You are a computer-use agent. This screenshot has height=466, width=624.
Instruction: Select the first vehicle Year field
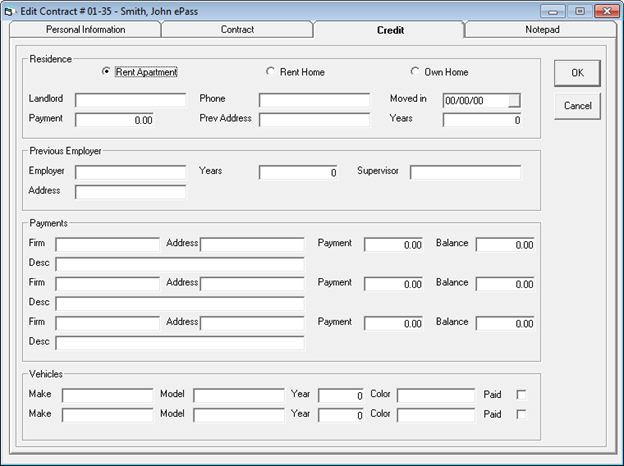341,396
